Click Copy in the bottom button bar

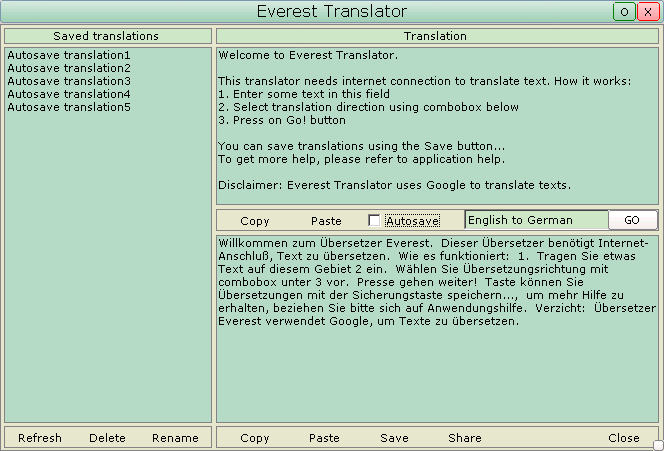[x=255, y=438]
